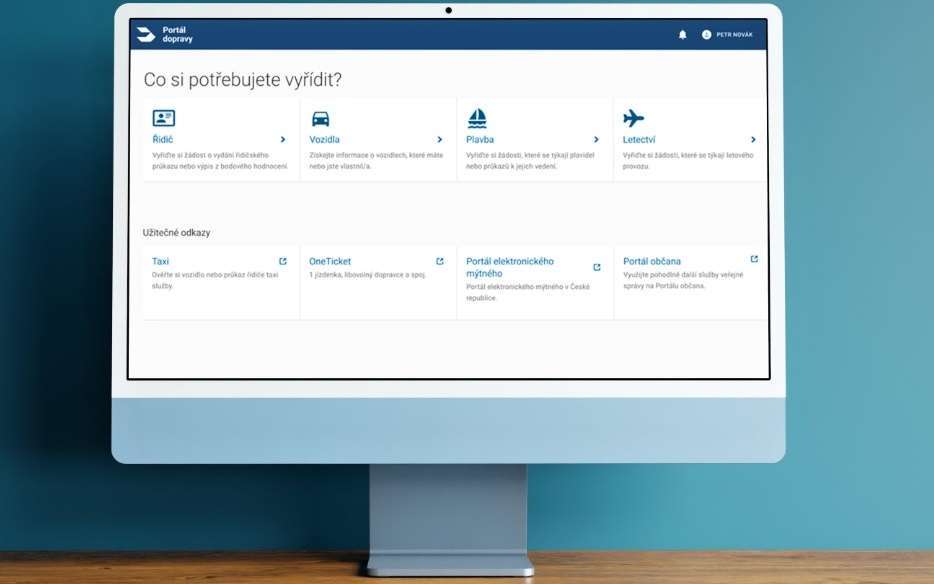934x584 pixels.
Task: Open the notifications bell
Action: 683,35
